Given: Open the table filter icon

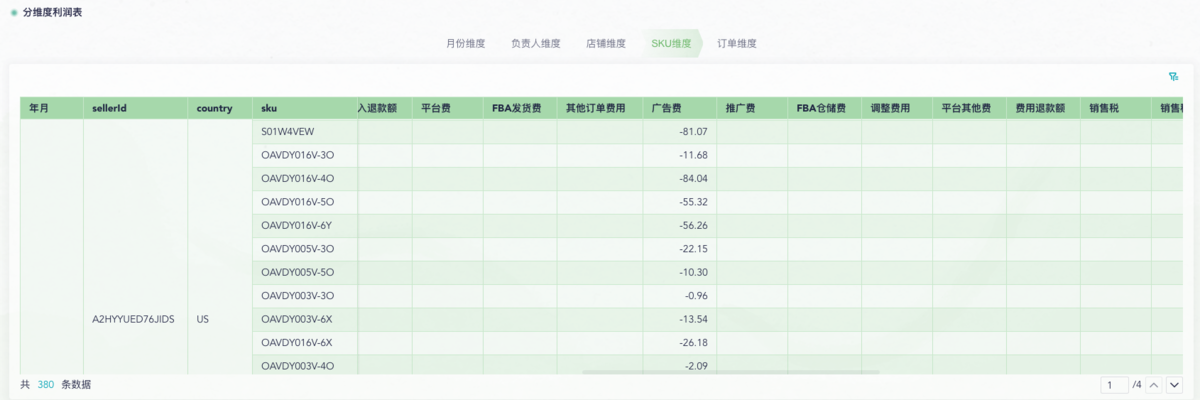Looking at the screenshot, I should [1173, 76].
